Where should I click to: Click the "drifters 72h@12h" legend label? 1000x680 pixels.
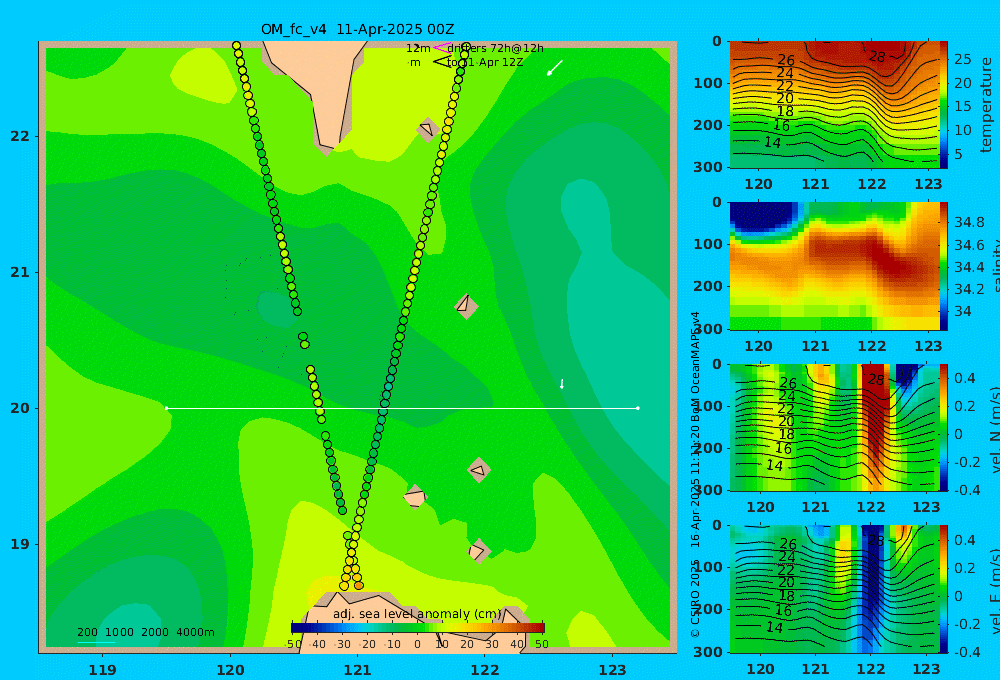coord(496,48)
